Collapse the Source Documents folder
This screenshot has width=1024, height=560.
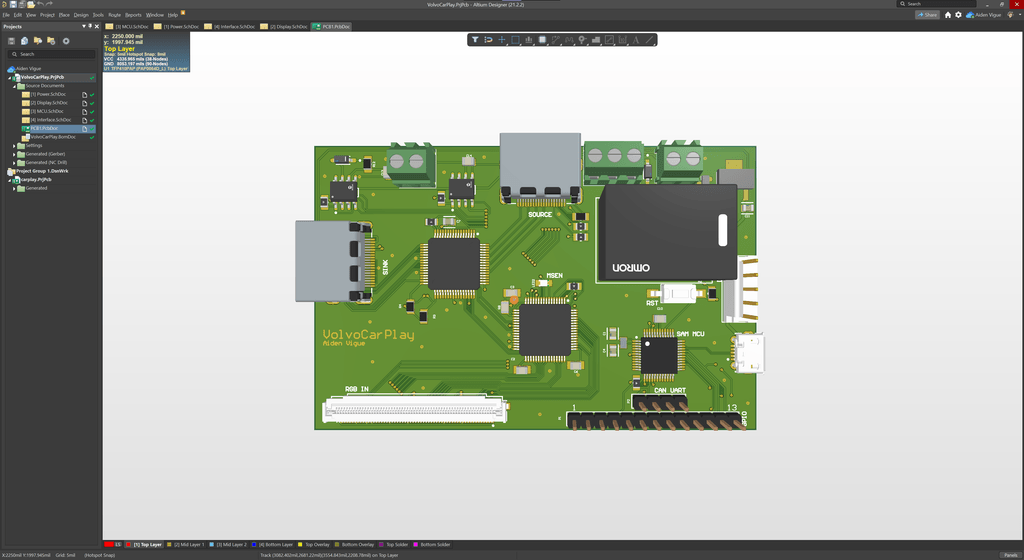click(14, 86)
